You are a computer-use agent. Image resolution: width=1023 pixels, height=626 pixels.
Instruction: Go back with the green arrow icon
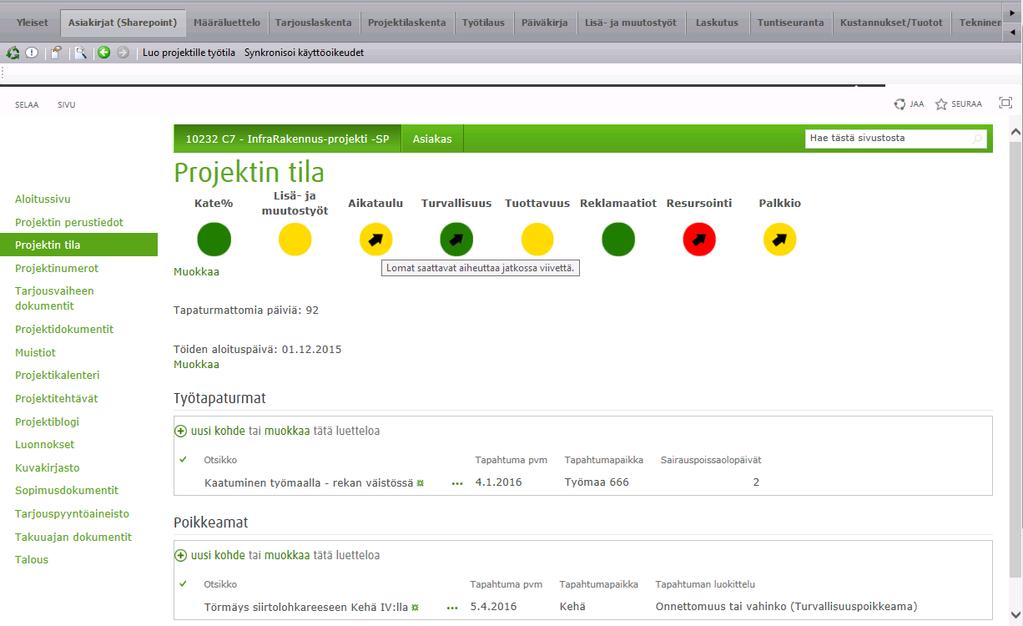[x=104, y=52]
